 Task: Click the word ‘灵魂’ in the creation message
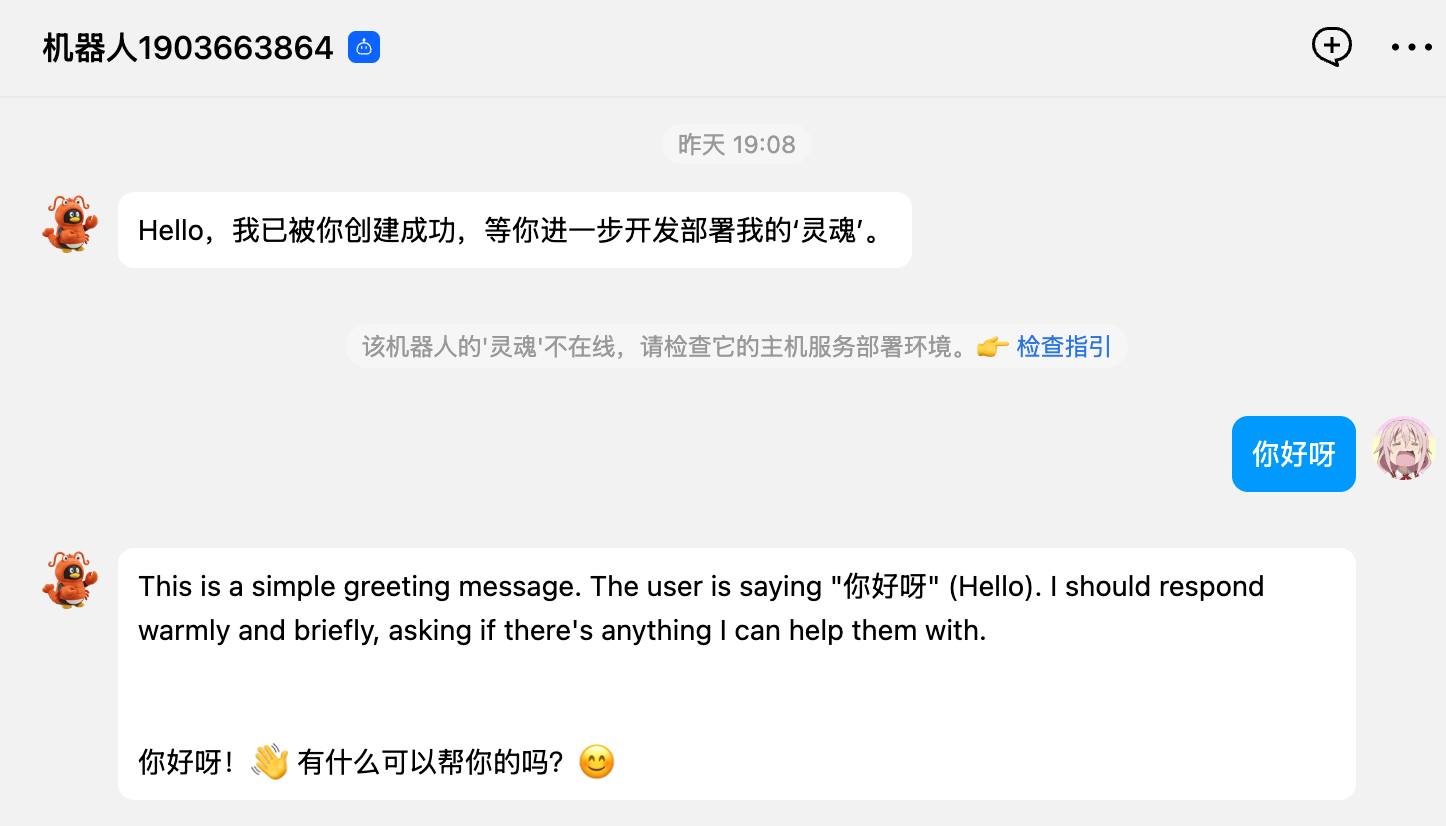click(829, 230)
